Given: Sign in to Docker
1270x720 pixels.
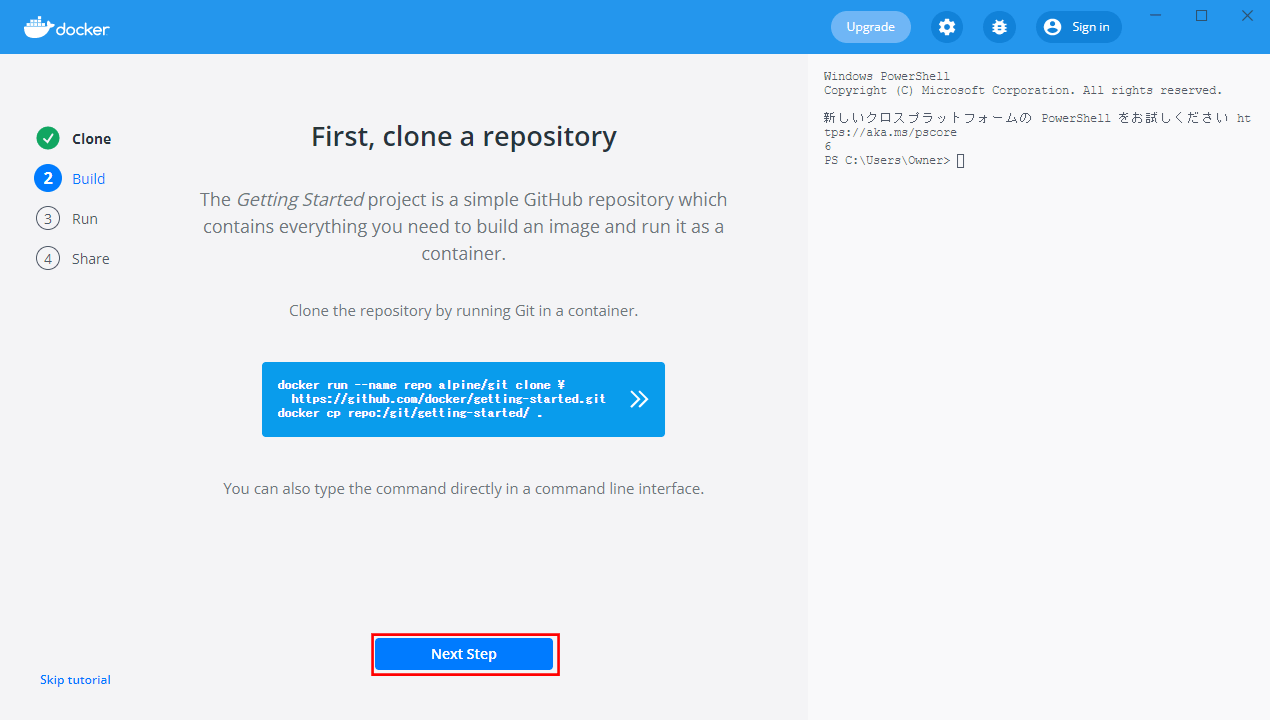Looking at the screenshot, I should pos(1079,27).
